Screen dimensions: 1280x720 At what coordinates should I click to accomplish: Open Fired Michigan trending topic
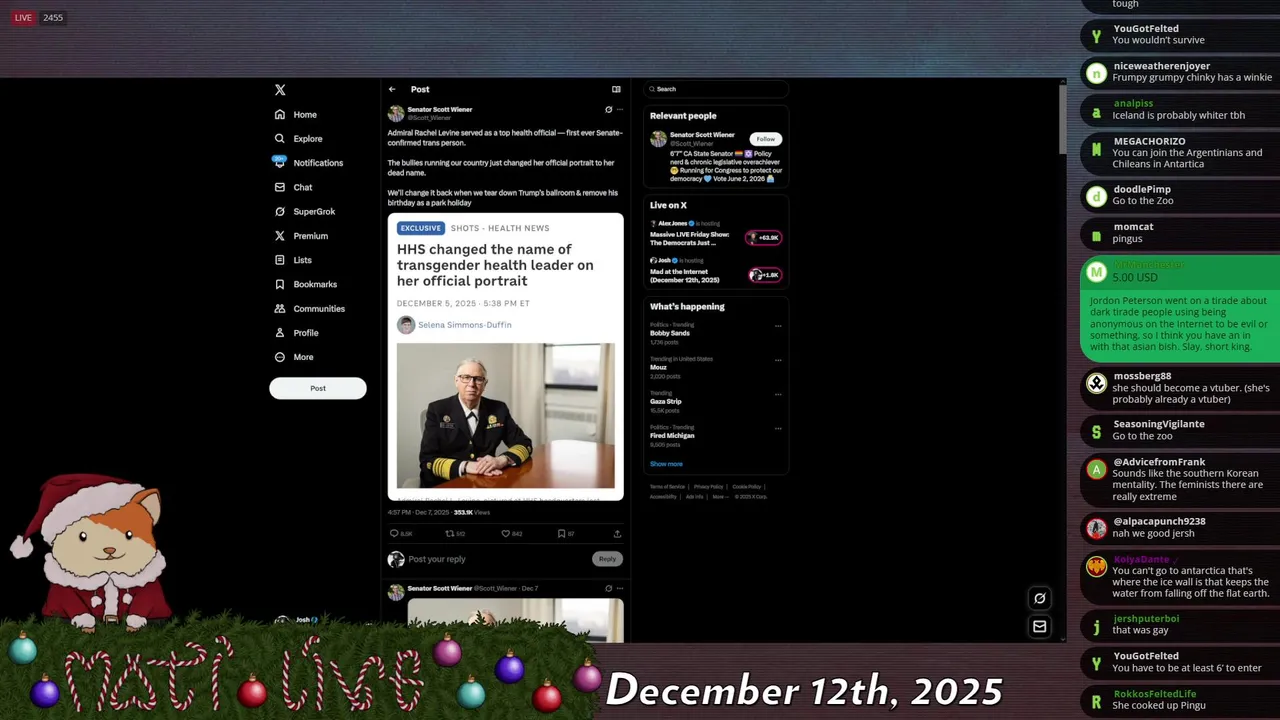672,436
